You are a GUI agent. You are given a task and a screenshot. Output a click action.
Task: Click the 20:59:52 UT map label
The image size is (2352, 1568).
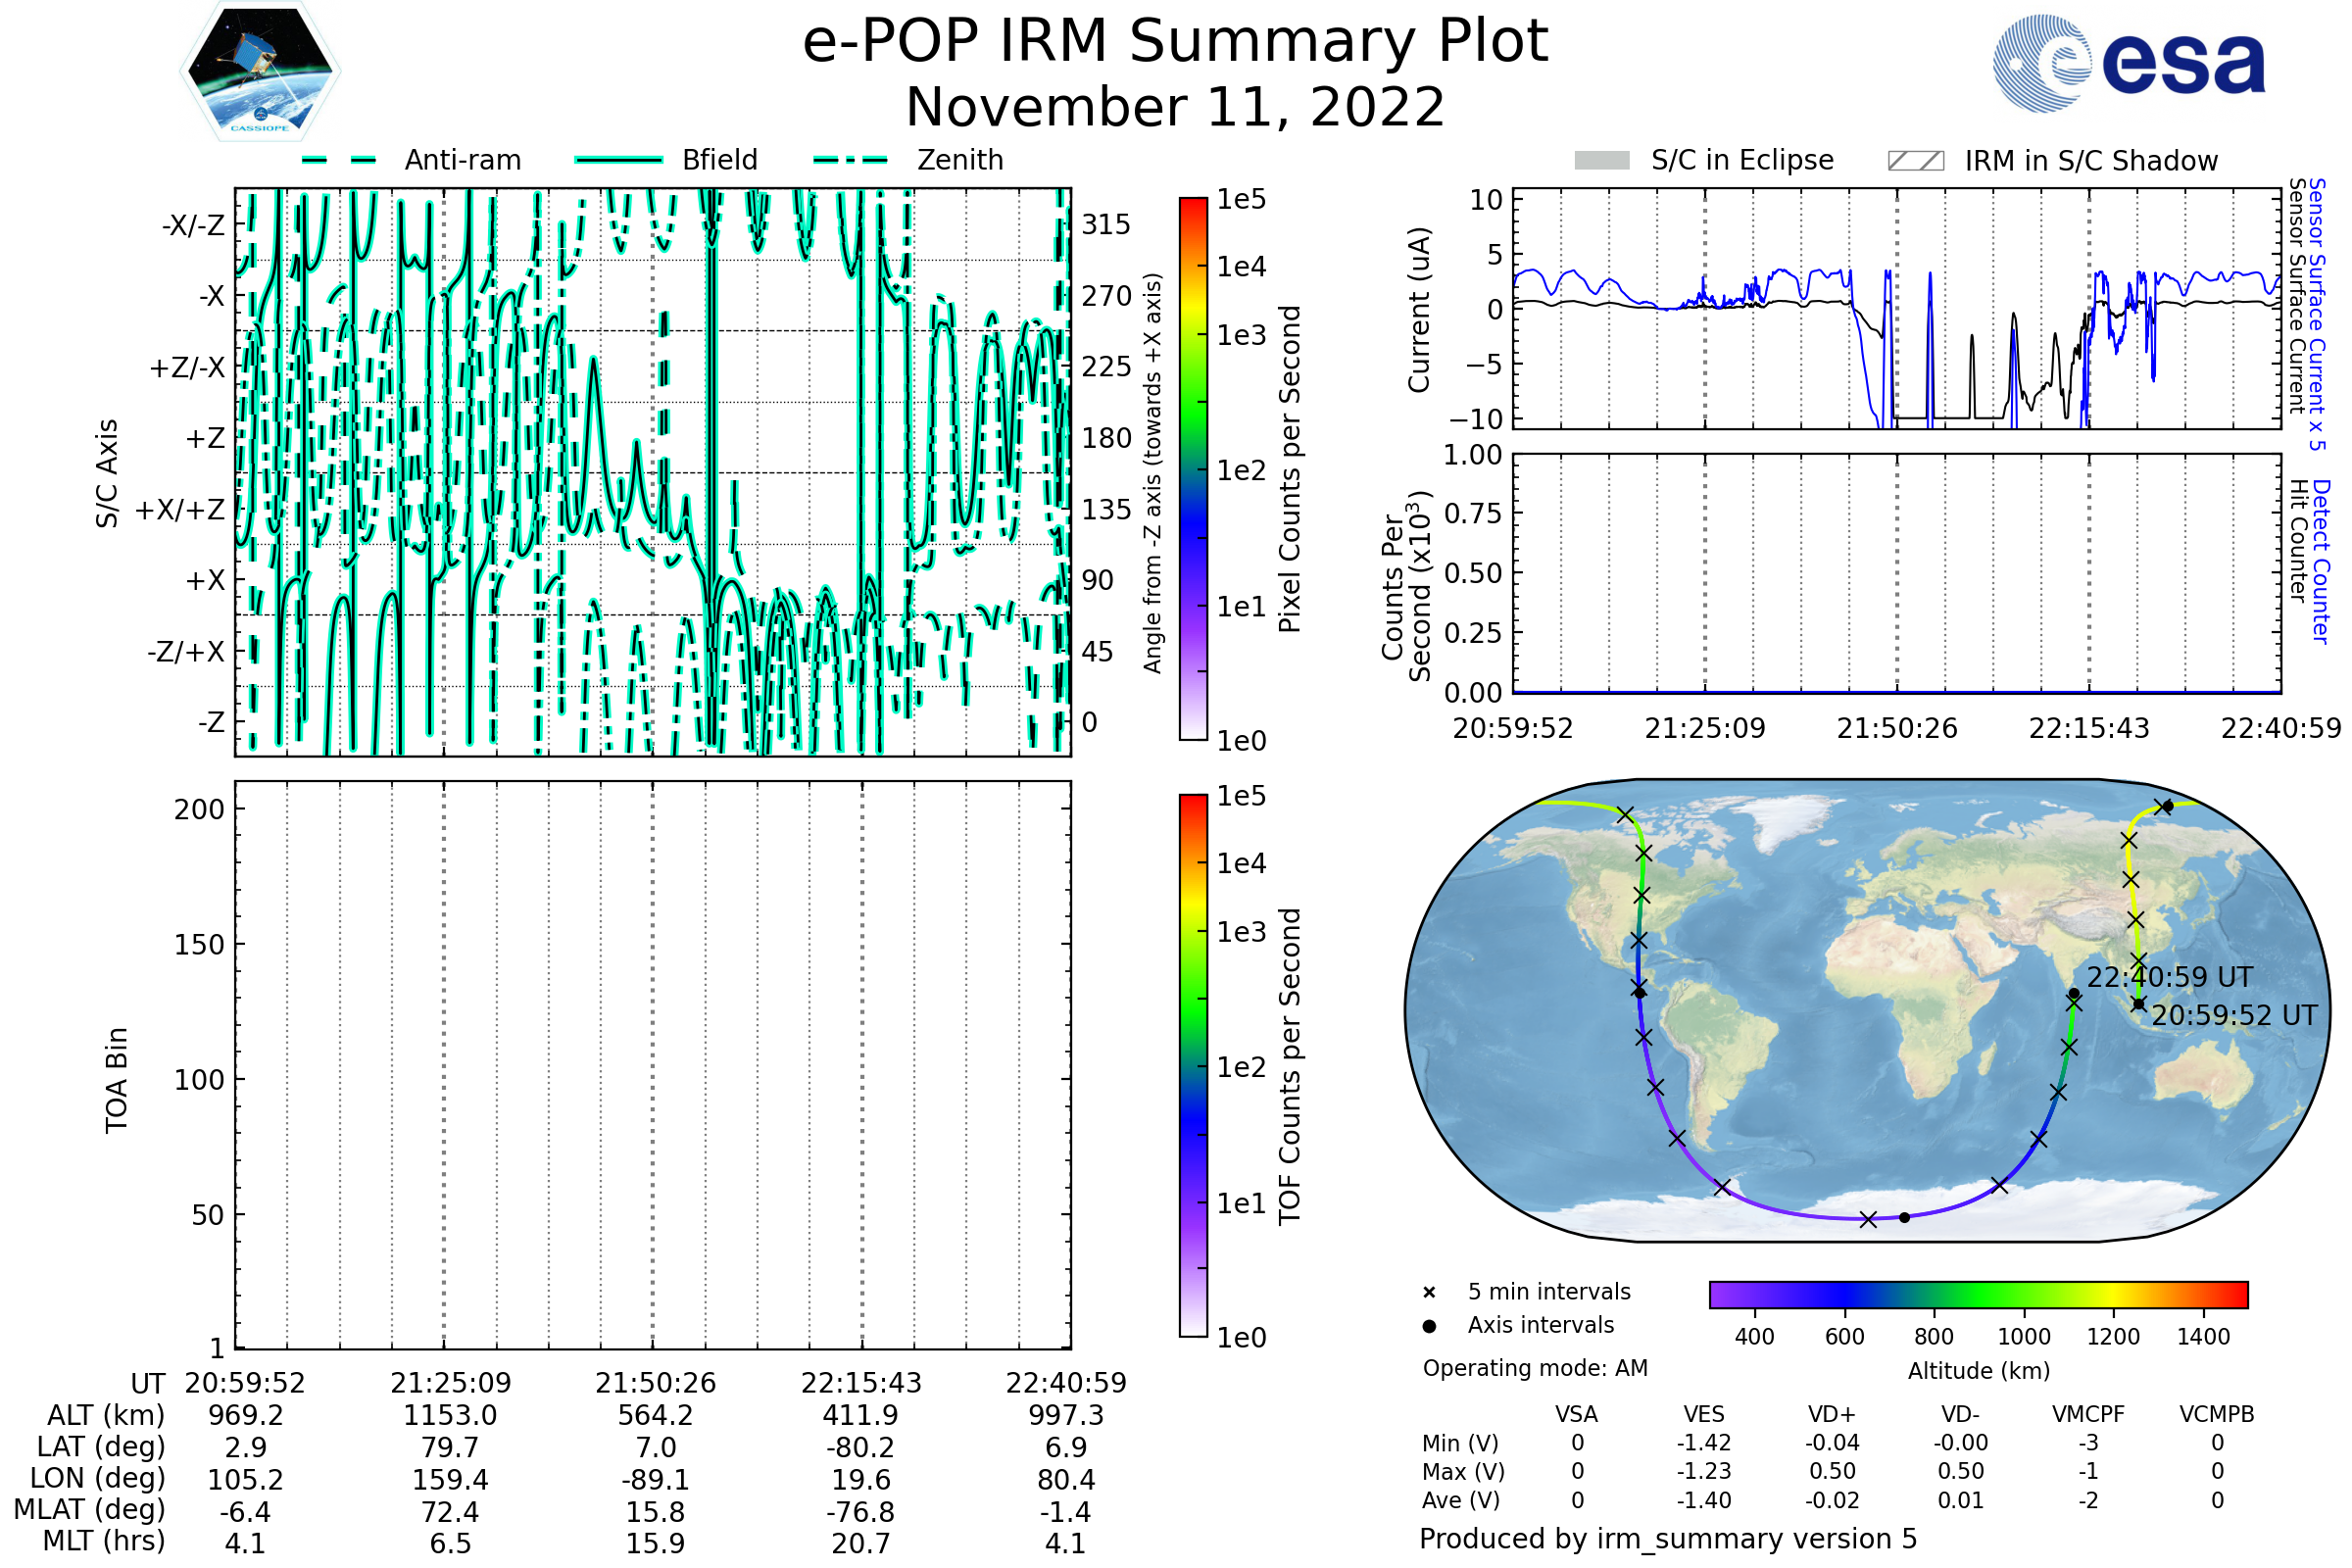point(2234,1016)
